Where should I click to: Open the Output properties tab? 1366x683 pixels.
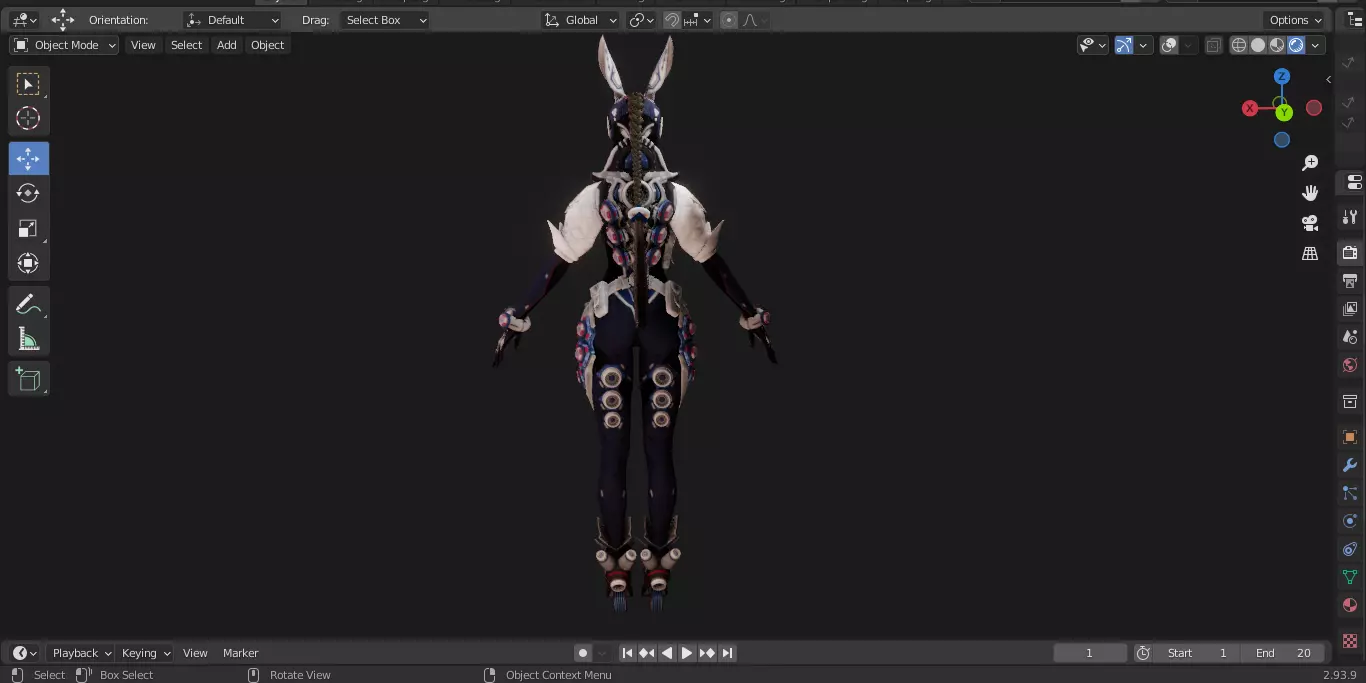click(x=1350, y=280)
